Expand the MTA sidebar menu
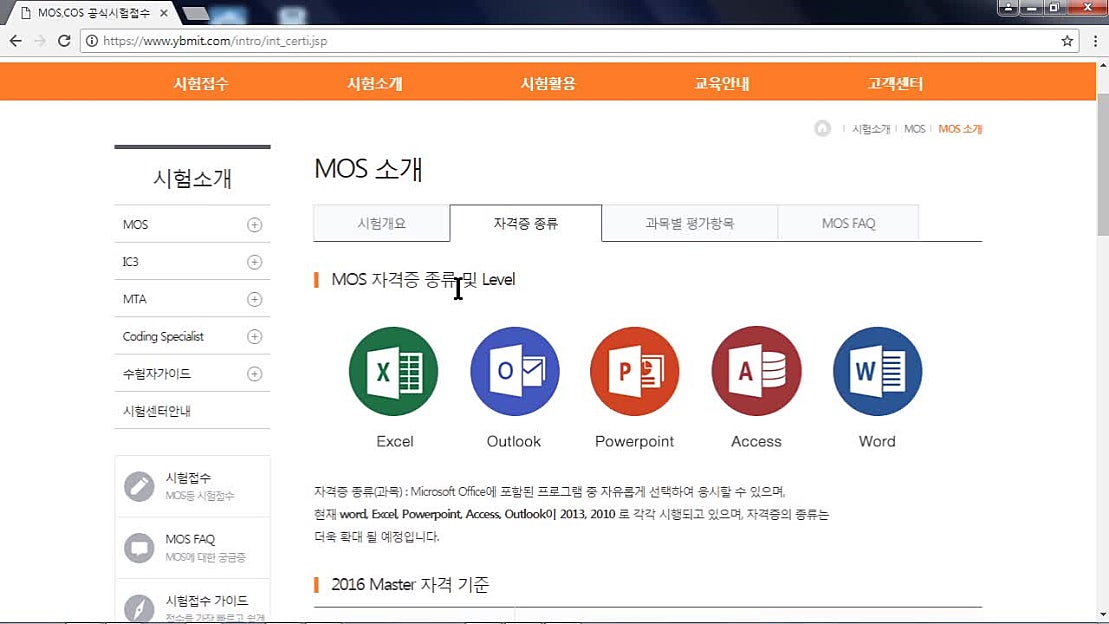 (255, 298)
